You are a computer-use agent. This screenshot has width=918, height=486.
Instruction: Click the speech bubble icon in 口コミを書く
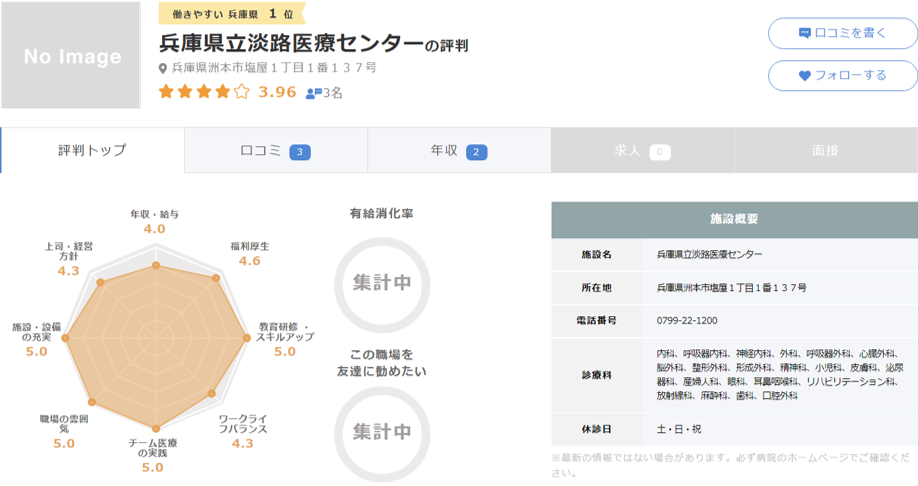click(x=804, y=33)
